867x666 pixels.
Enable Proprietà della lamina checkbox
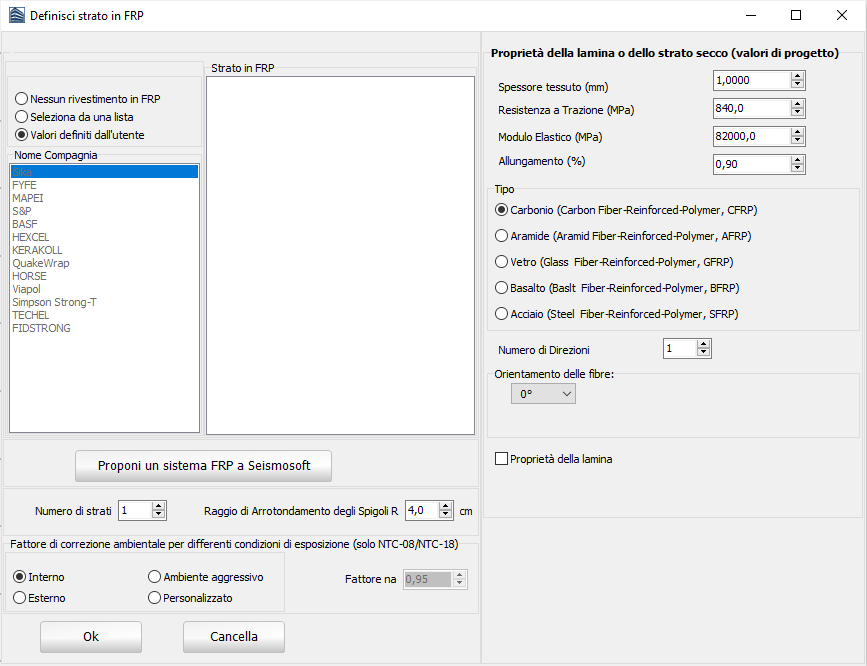502,459
